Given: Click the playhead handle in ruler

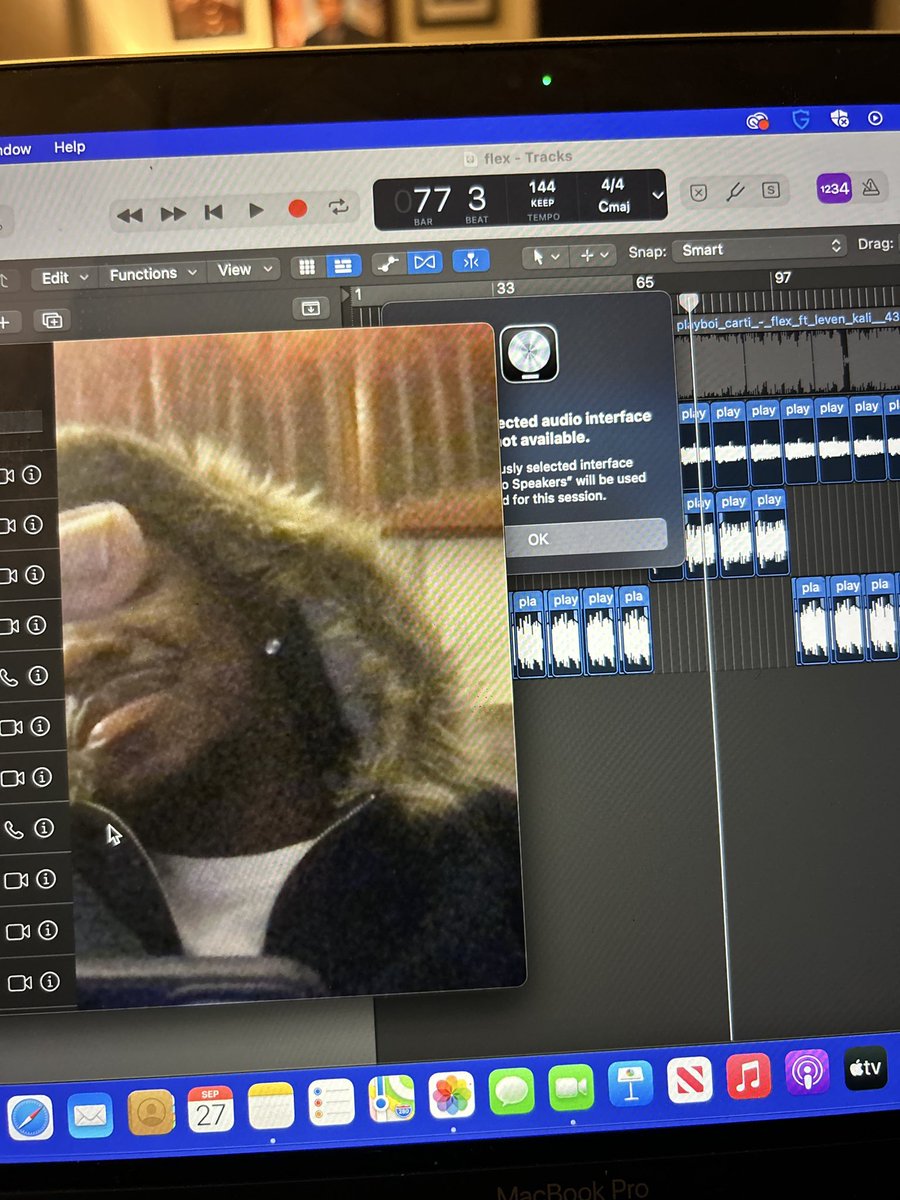Looking at the screenshot, I should click(688, 301).
